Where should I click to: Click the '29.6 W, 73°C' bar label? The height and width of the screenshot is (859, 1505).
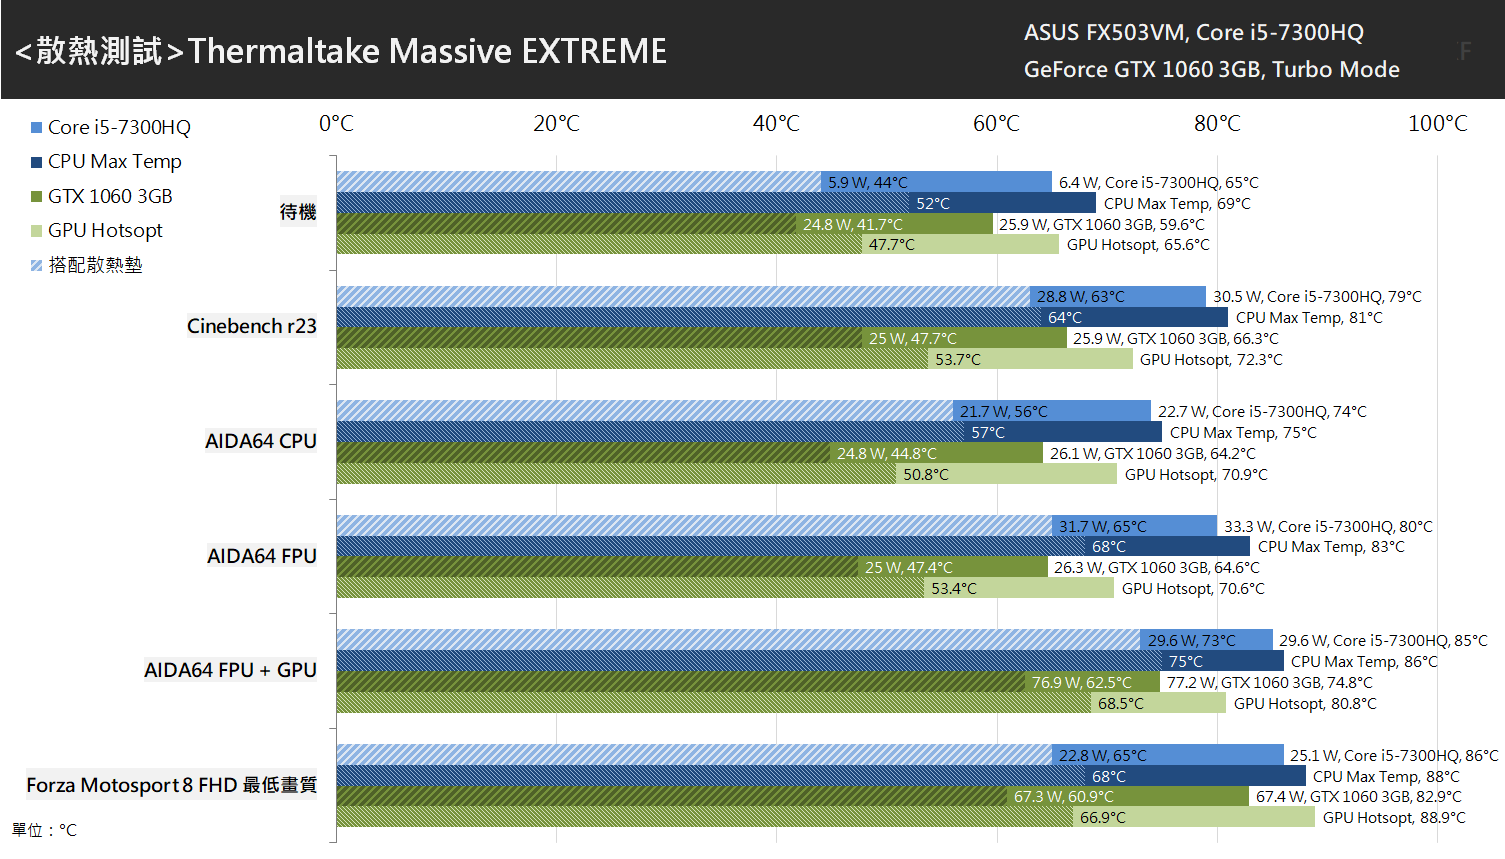coord(1192,640)
